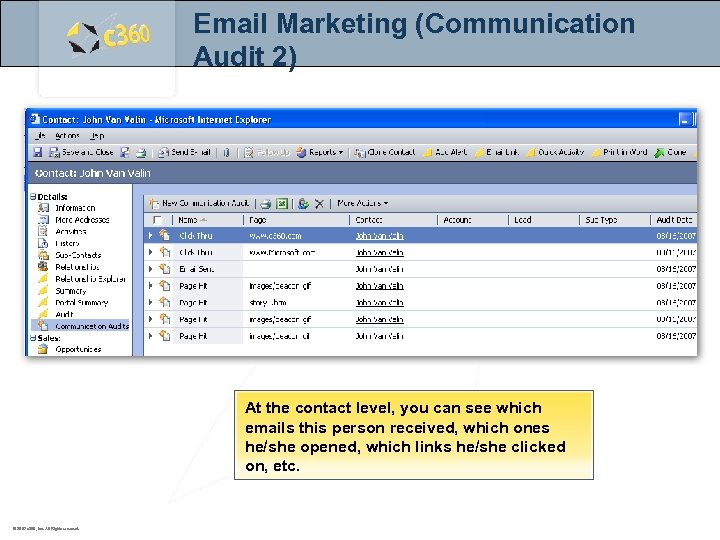The height and width of the screenshot is (540, 720).
Task: Open Activities in the navigation pane
Action: pos(71,231)
